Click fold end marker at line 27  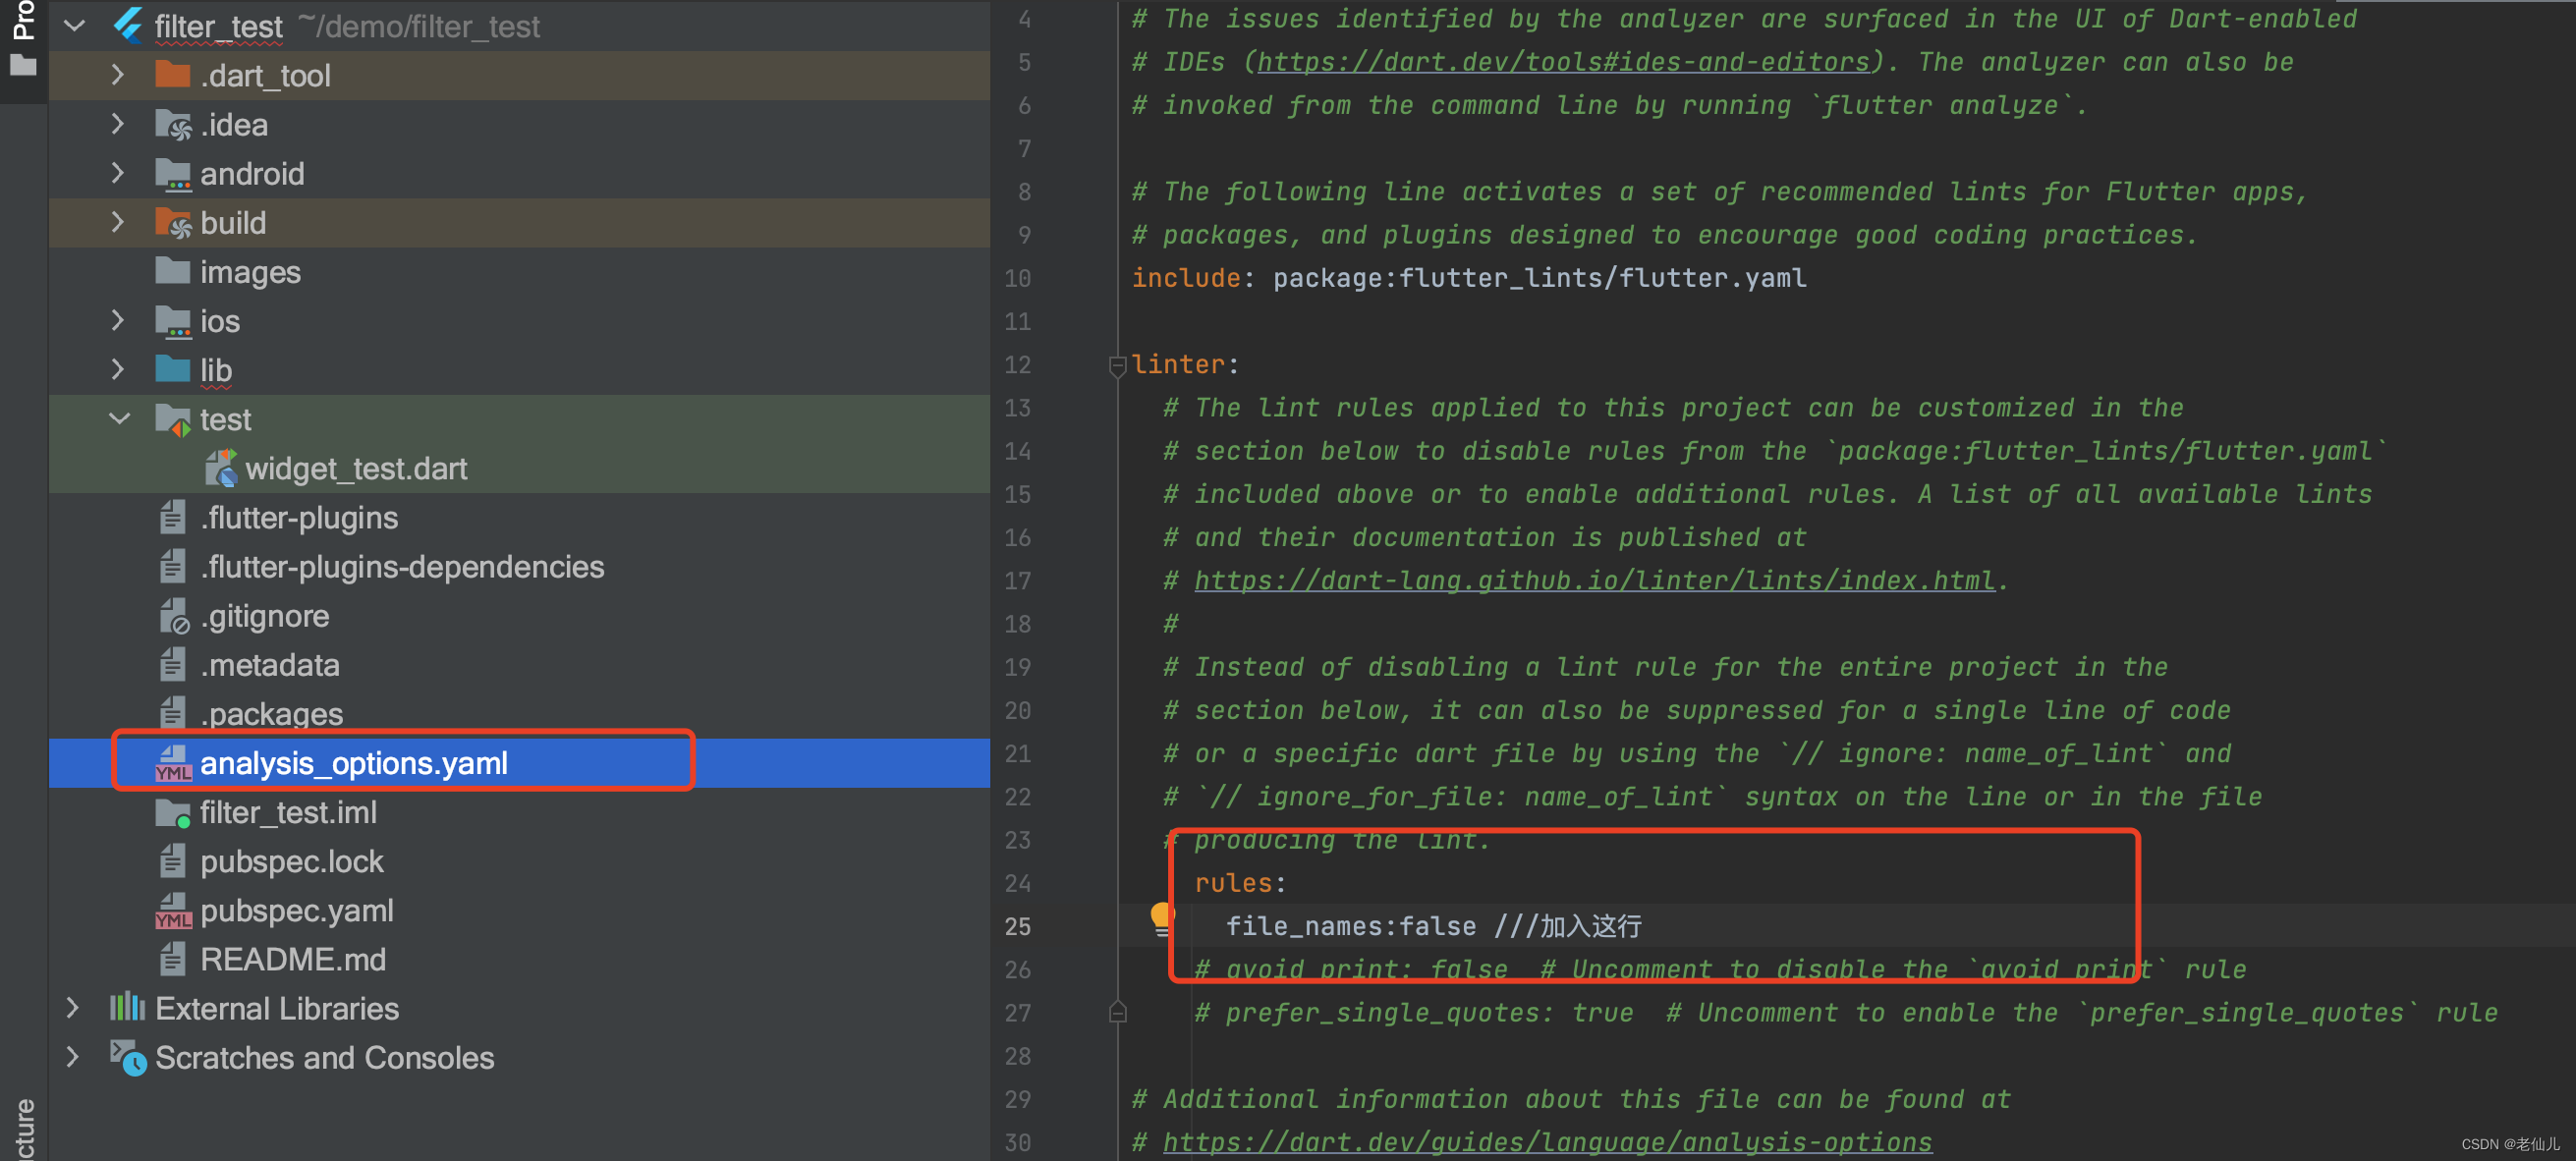1118,1013
